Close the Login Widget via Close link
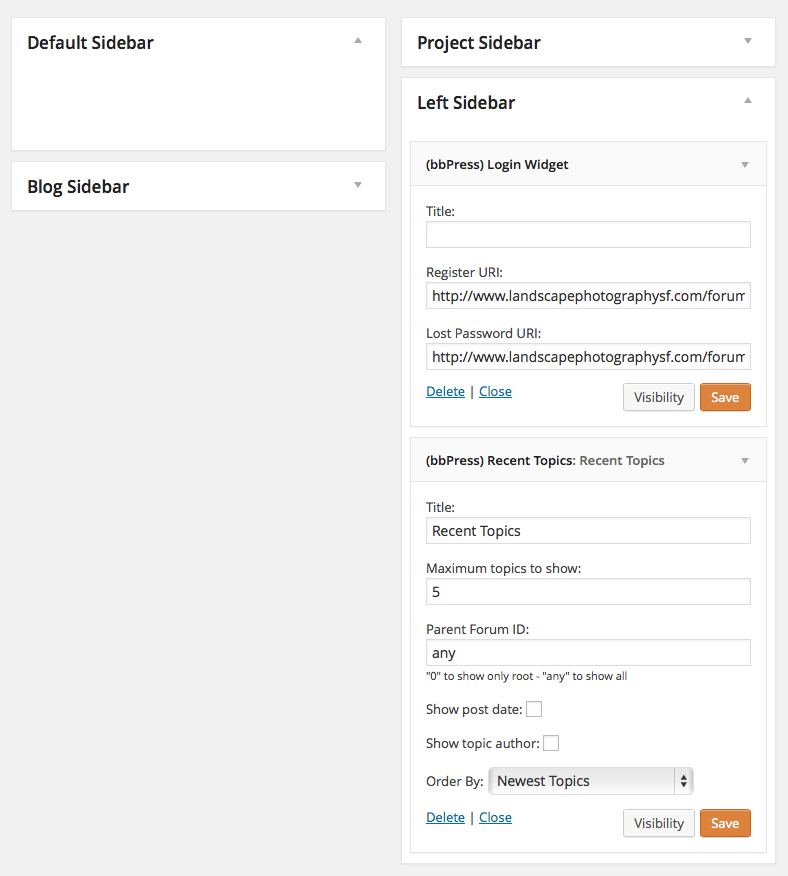Image resolution: width=788 pixels, height=876 pixels. [495, 392]
